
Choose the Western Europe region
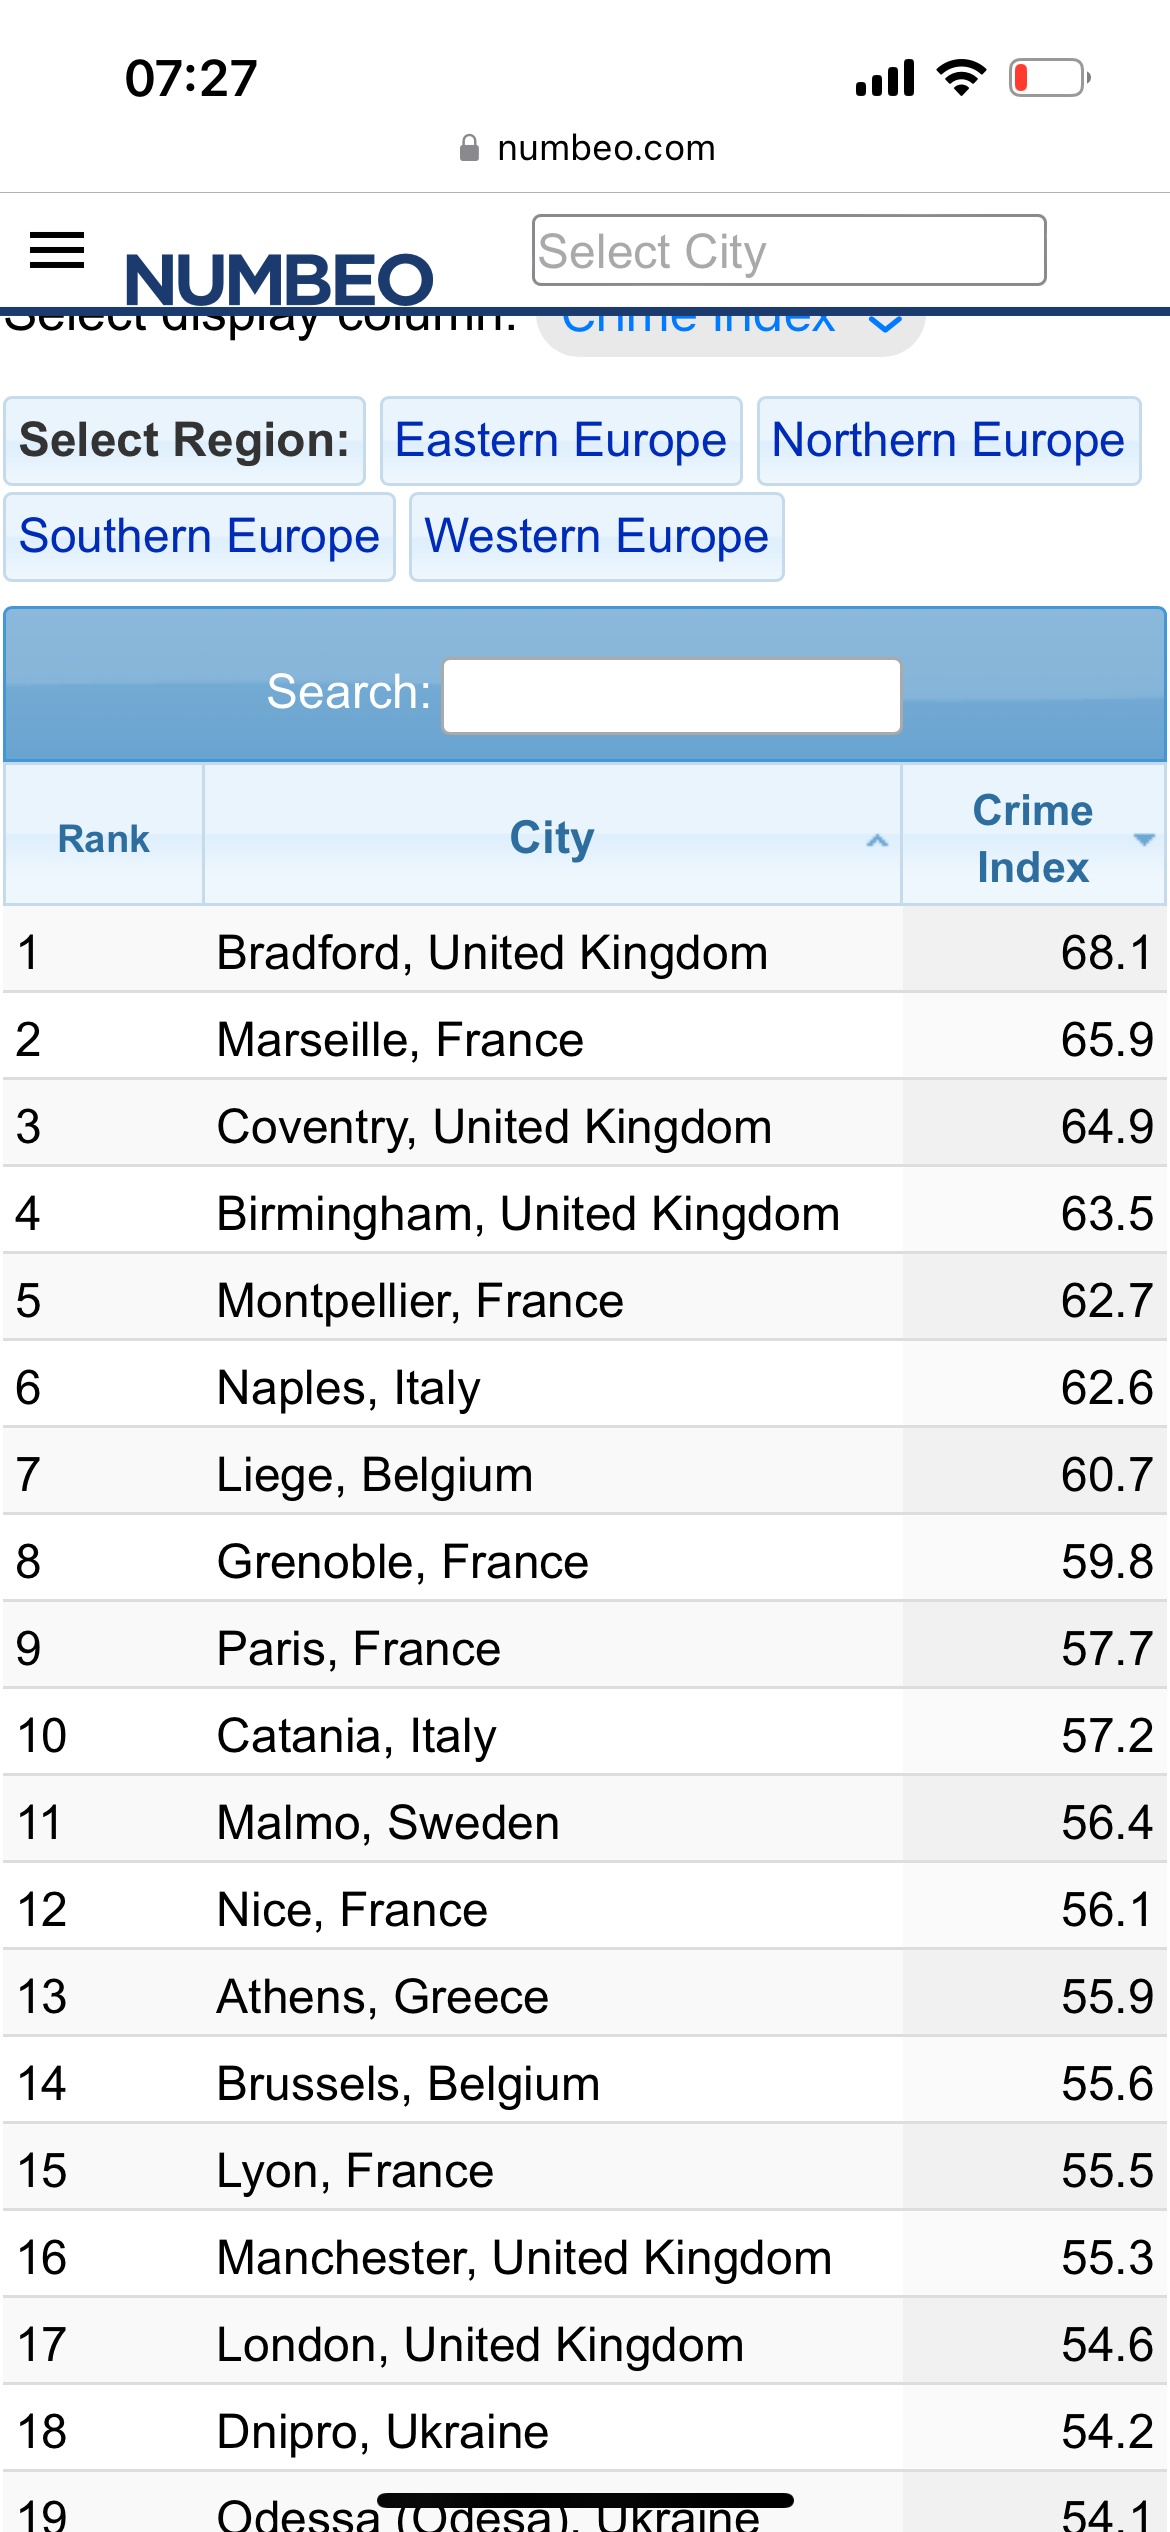[x=596, y=536]
